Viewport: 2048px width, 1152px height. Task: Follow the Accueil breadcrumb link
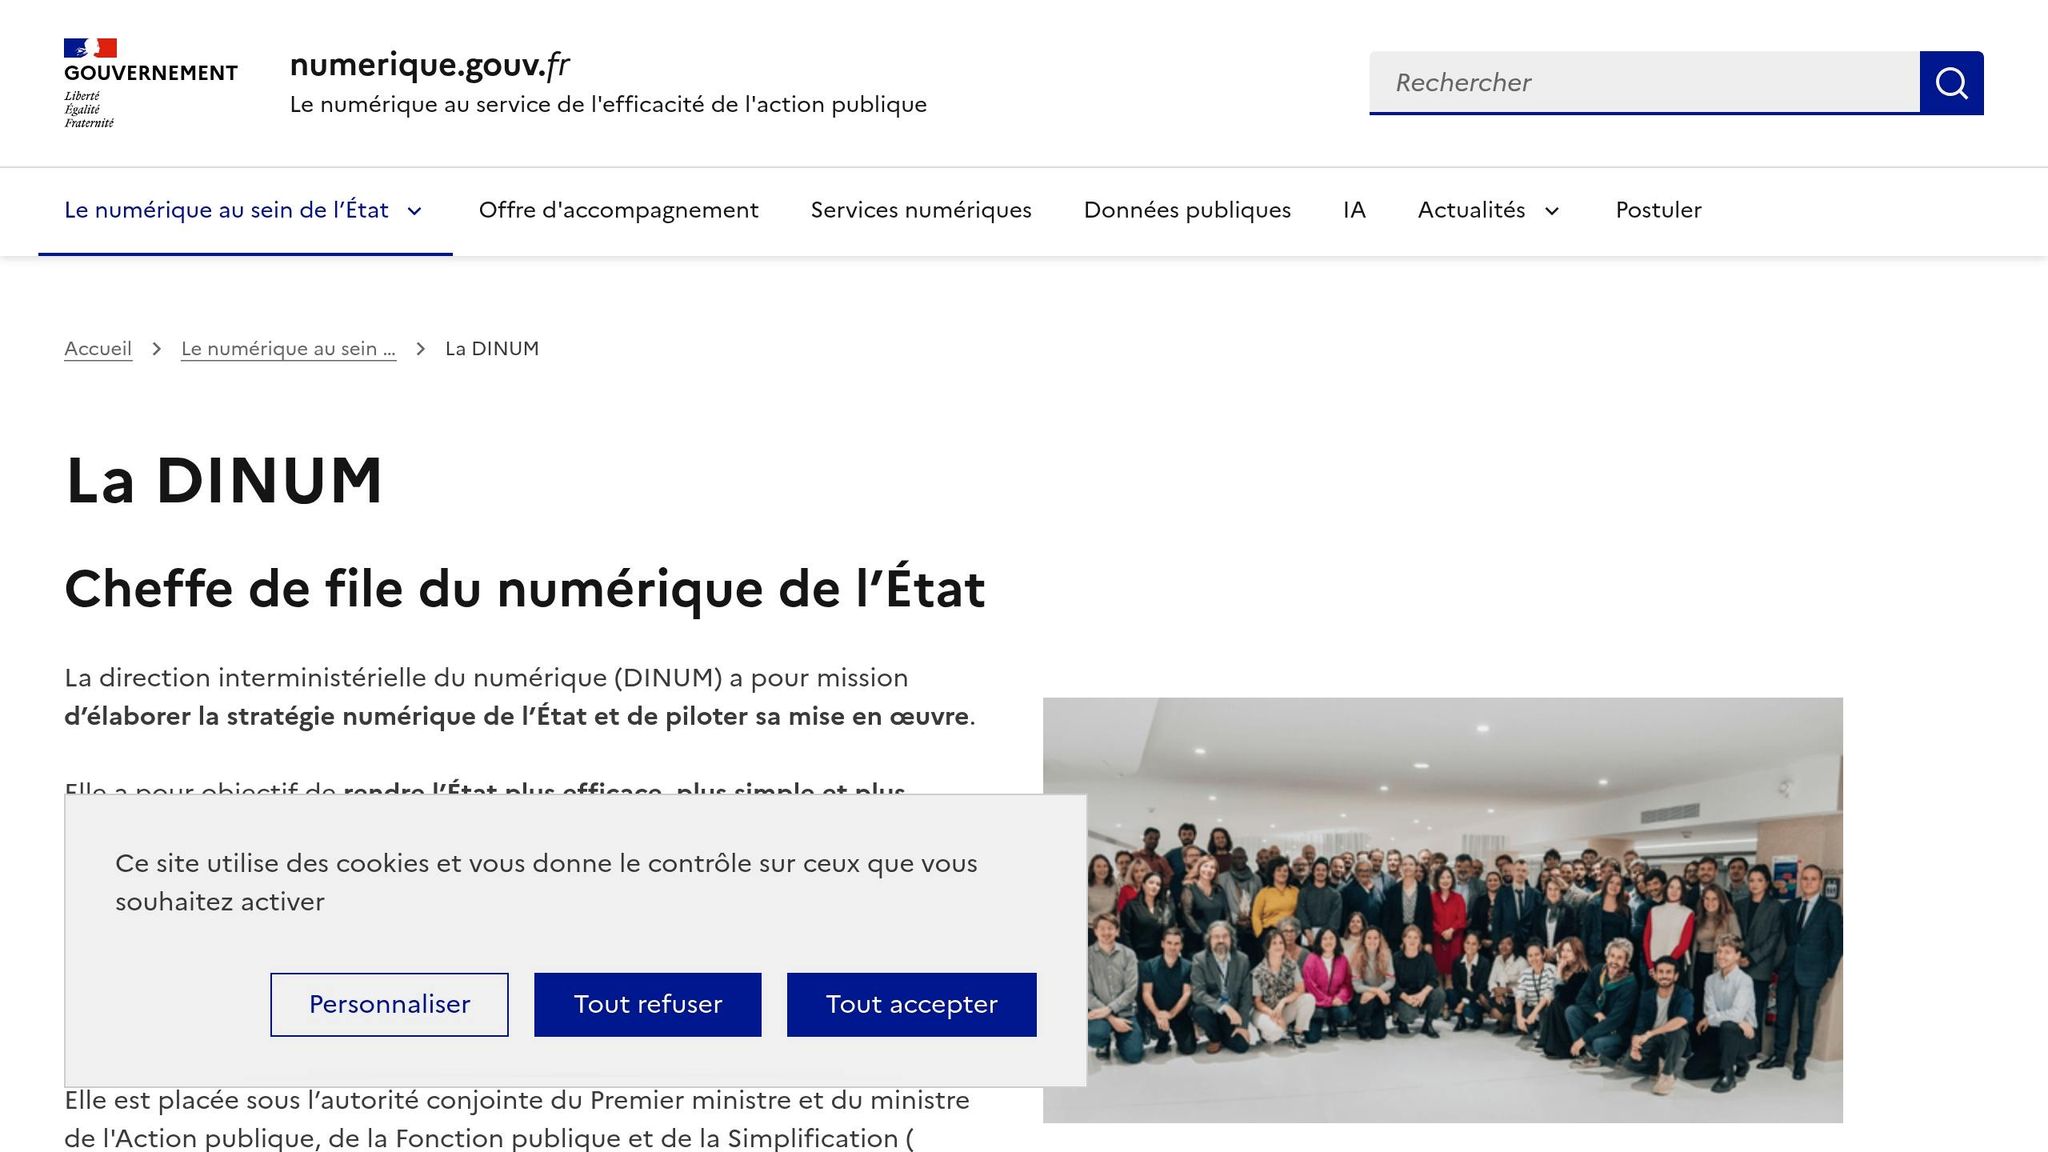tap(98, 349)
